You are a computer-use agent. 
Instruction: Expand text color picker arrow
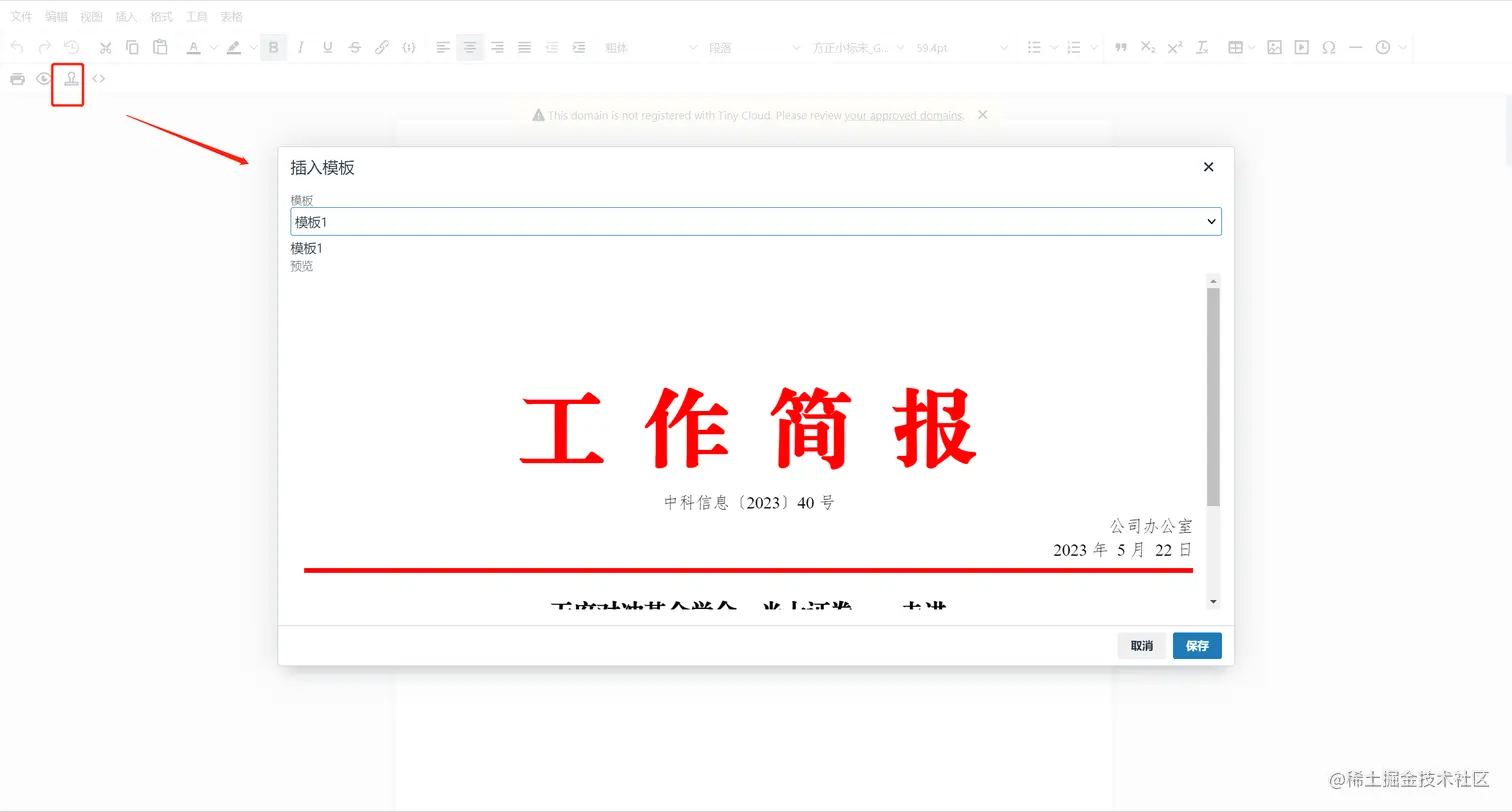pyautogui.click(x=213, y=47)
